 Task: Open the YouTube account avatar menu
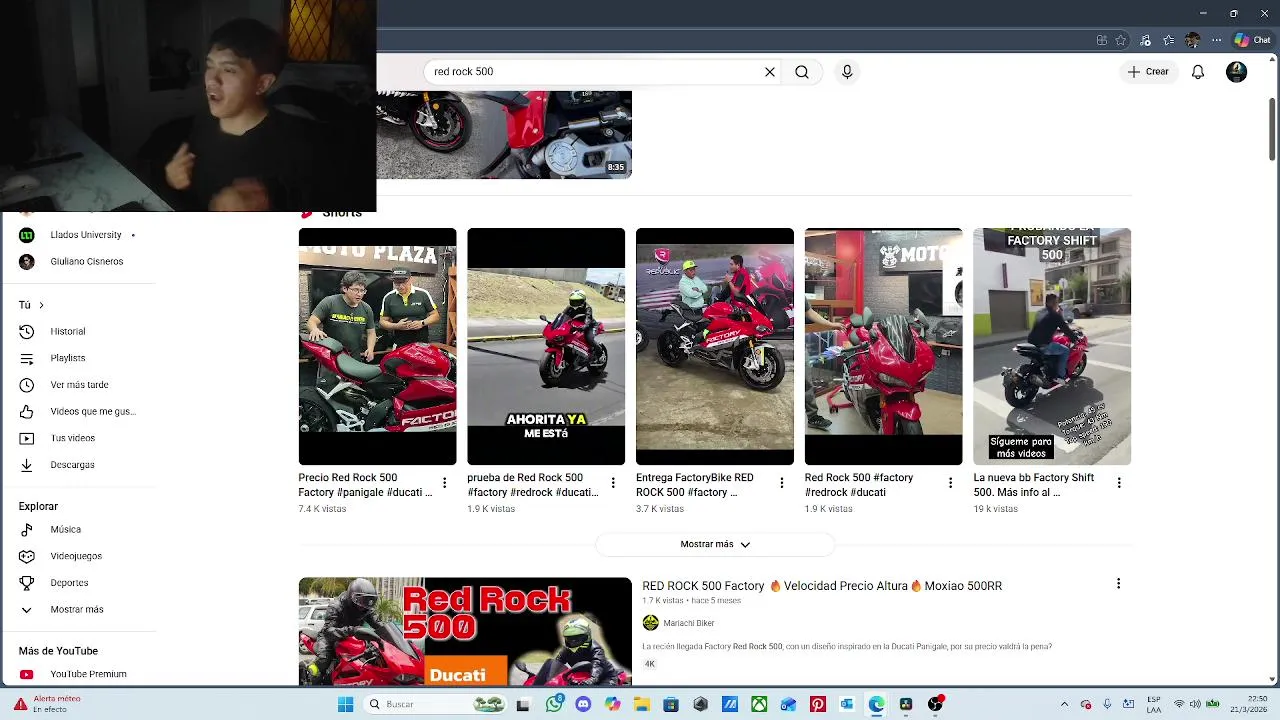[1237, 72]
